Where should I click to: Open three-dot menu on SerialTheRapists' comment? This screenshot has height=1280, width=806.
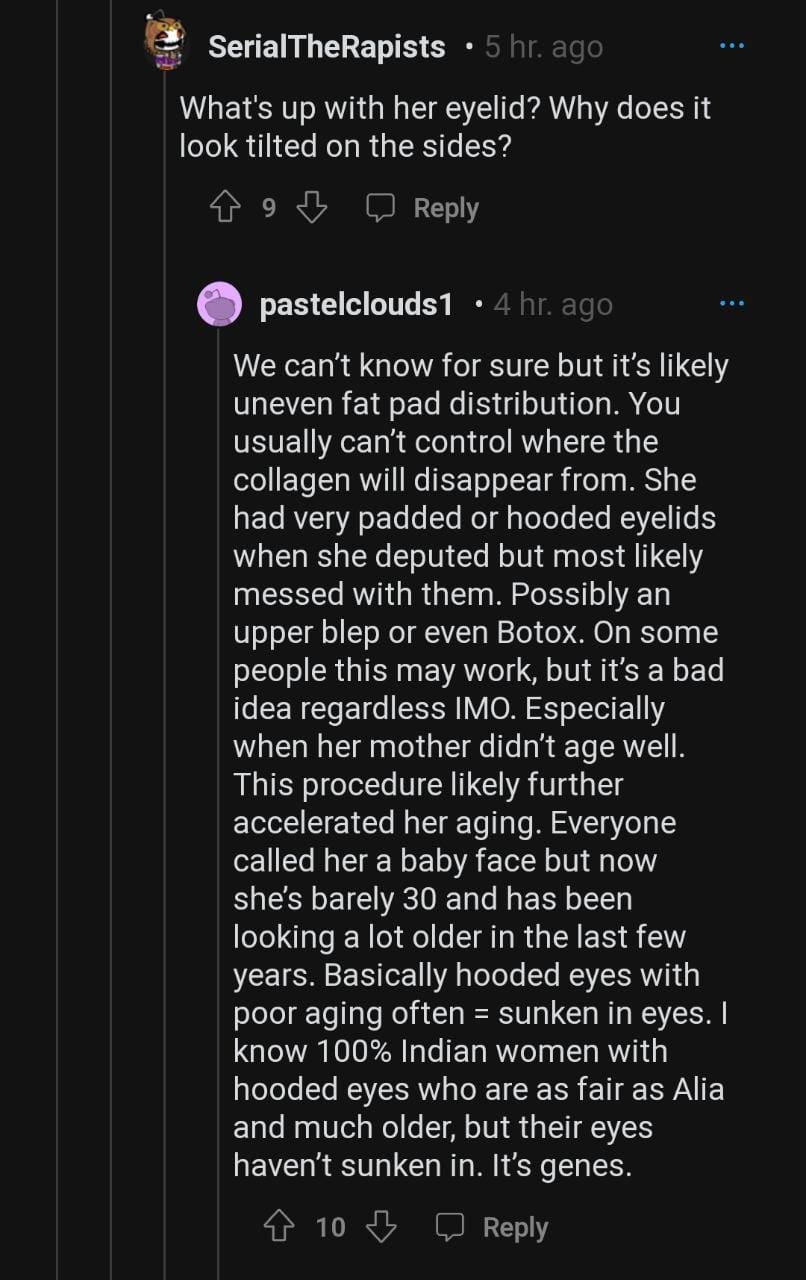(732, 46)
